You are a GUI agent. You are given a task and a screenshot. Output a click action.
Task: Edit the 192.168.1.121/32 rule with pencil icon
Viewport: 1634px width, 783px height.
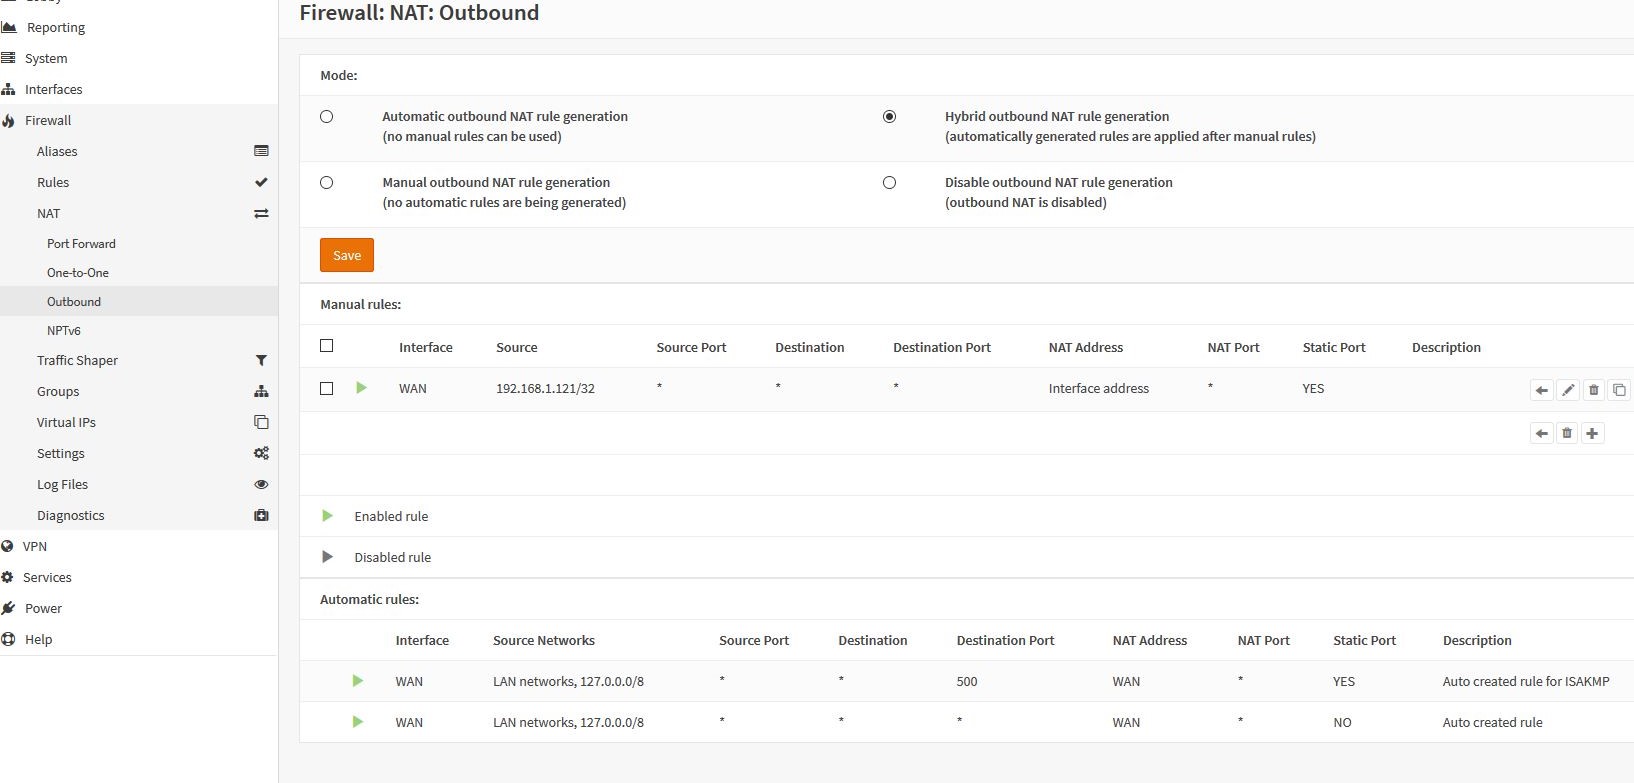click(x=1567, y=390)
